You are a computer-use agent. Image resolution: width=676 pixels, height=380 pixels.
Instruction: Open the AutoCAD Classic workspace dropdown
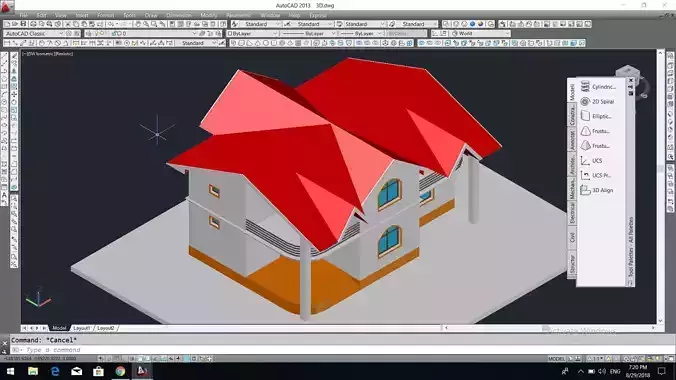pyautogui.click(x=34, y=33)
